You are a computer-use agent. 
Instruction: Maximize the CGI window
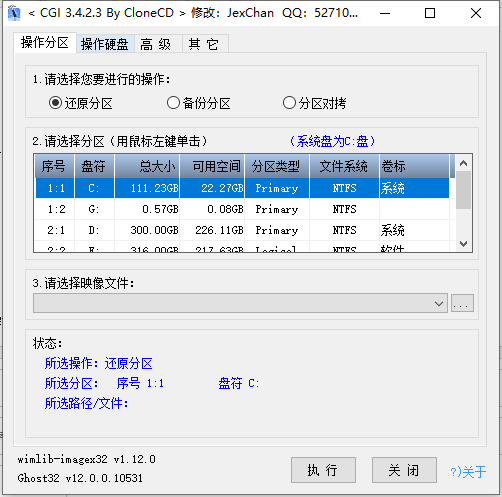(430, 13)
